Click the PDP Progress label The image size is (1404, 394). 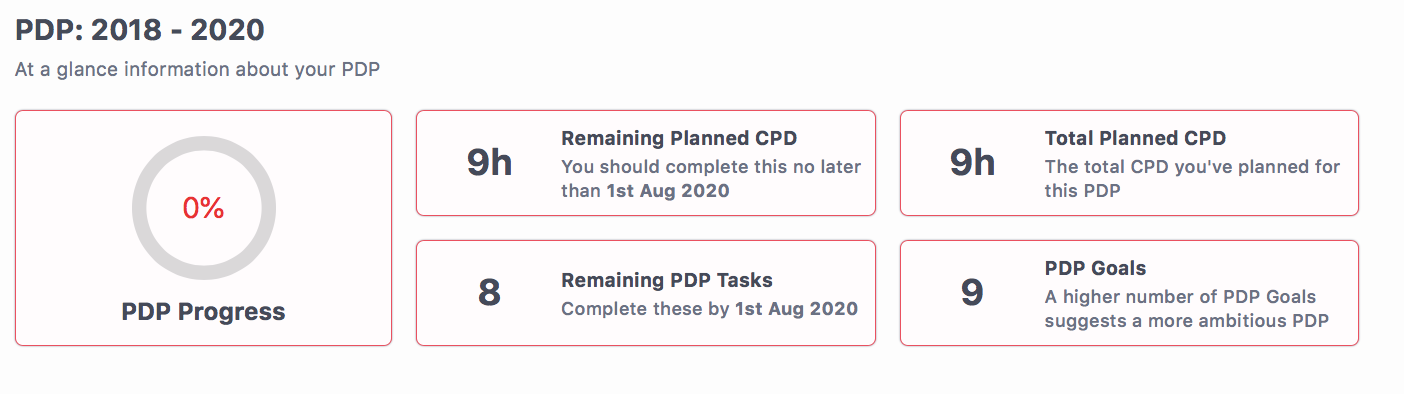tap(203, 312)
